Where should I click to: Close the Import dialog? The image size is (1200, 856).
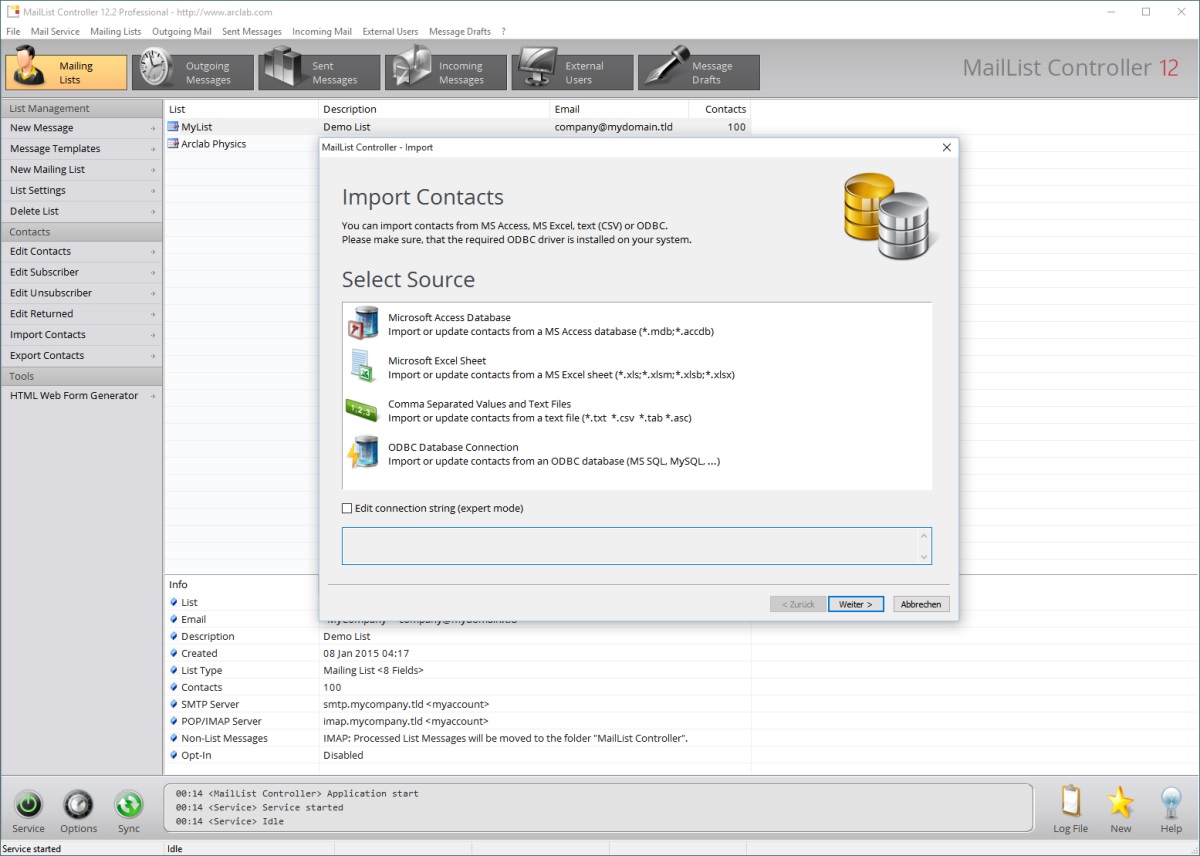pos(946,148)
